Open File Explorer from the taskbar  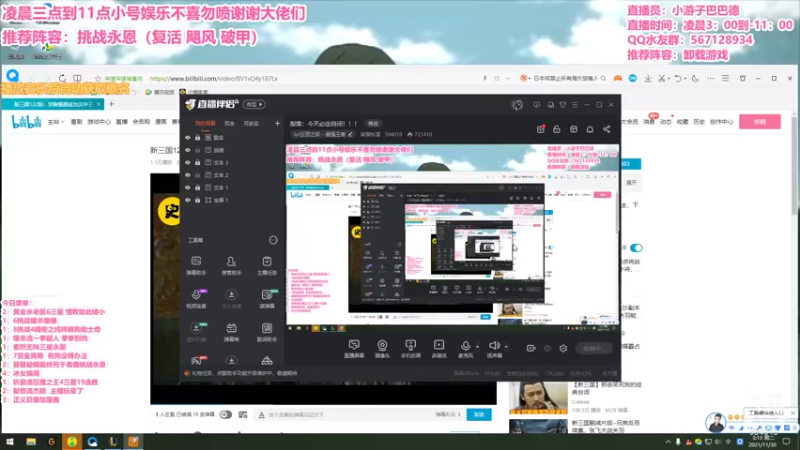(x=31, y=442)
